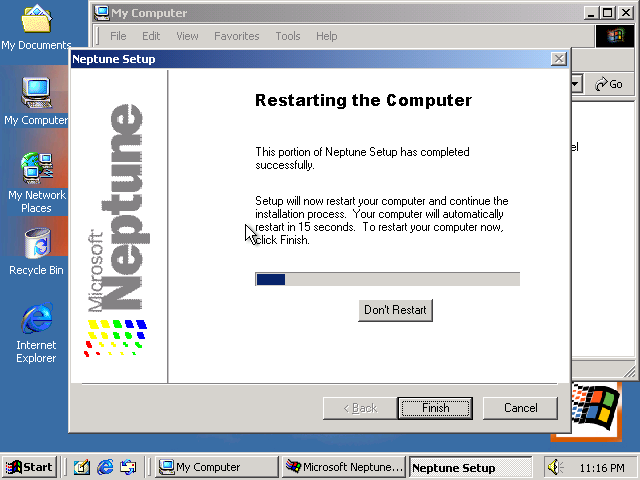Click Show Desktop quick launch icon
The width and height of the screenshot is (640, 480).
tap(82, 467)
